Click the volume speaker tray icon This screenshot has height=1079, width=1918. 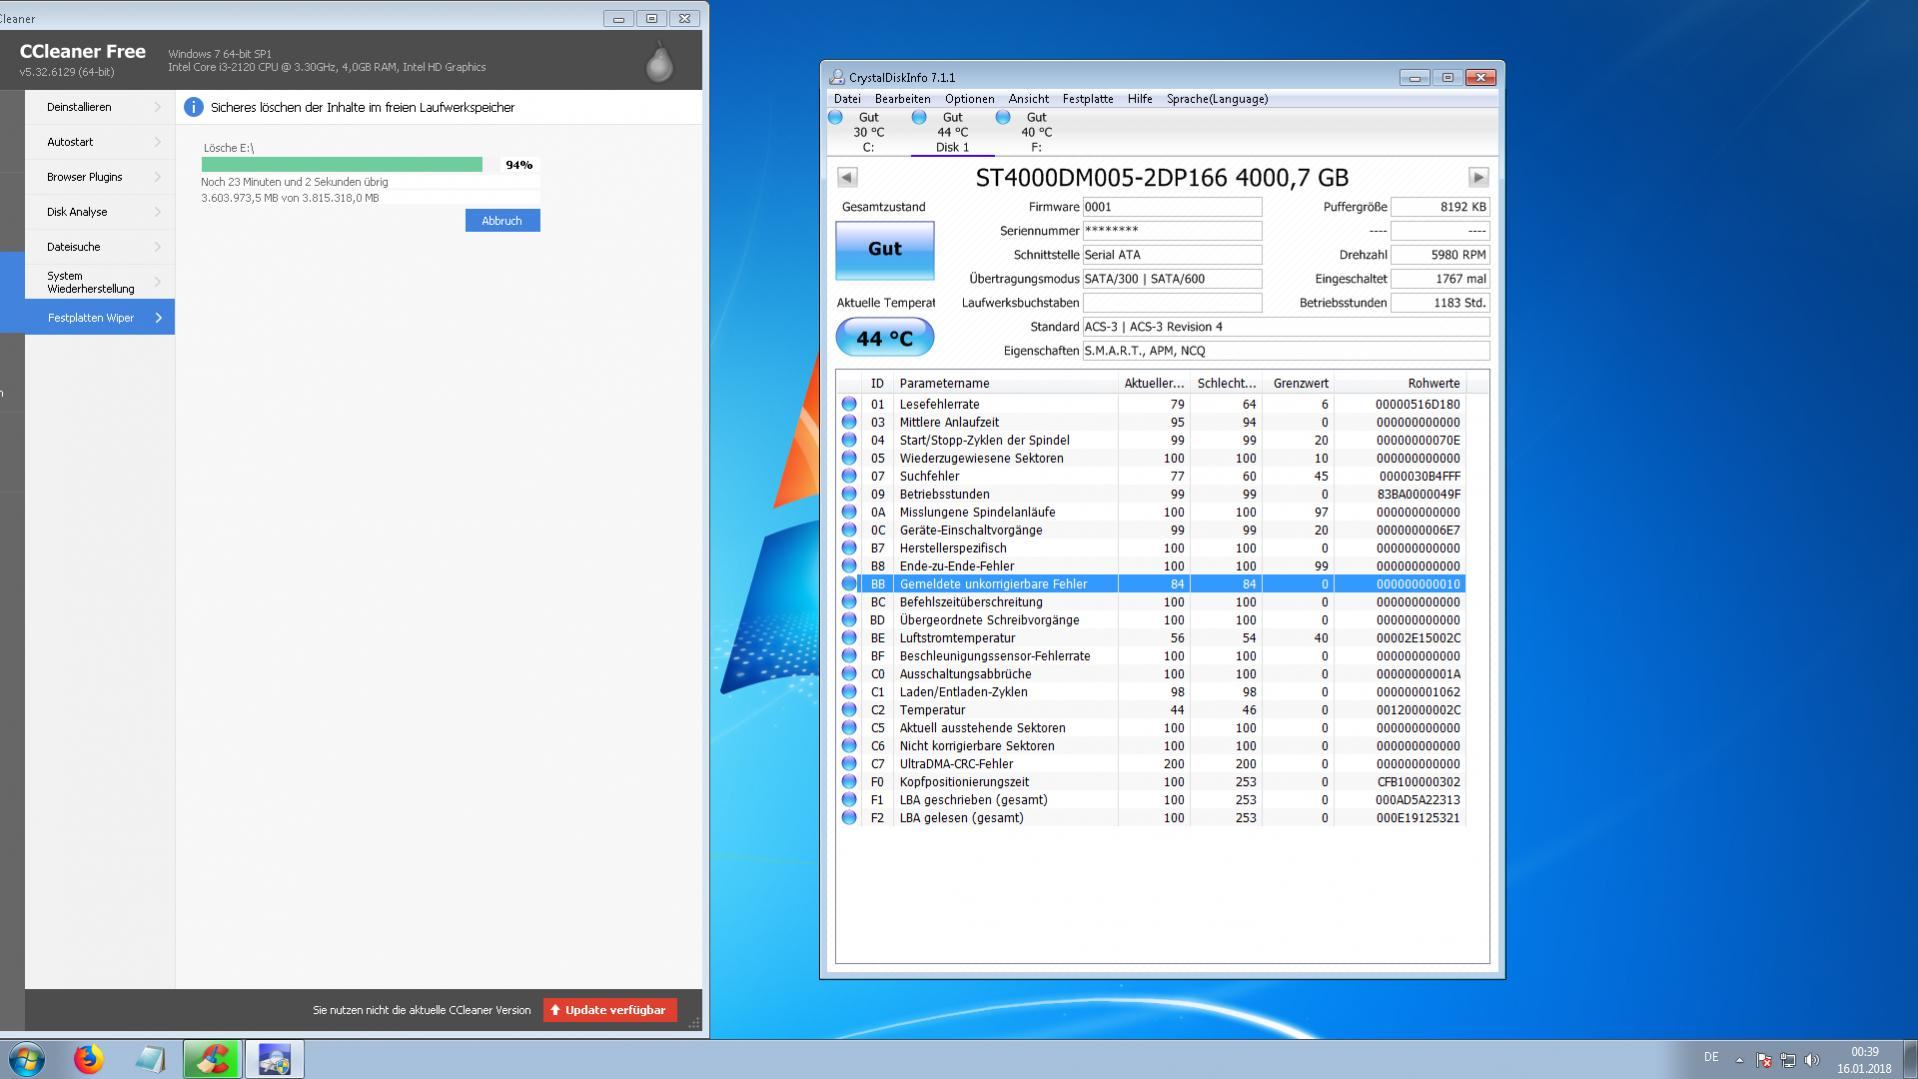[1812, 1060]
